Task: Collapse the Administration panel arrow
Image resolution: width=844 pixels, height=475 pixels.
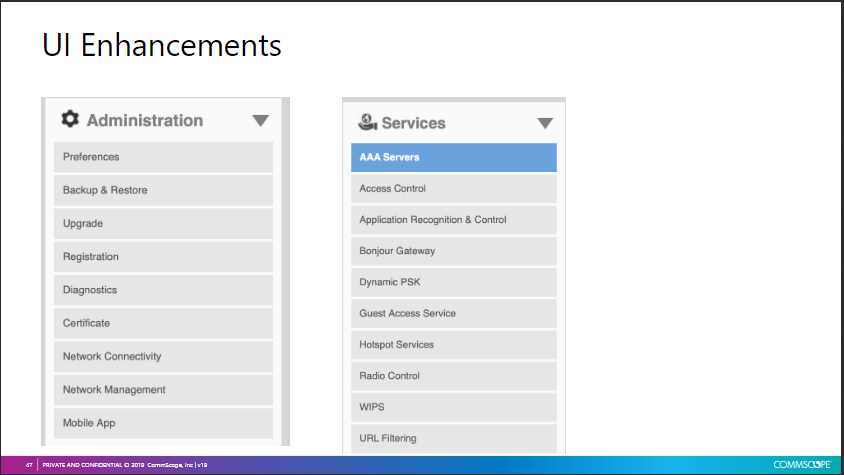Action: tap(260, 121)
